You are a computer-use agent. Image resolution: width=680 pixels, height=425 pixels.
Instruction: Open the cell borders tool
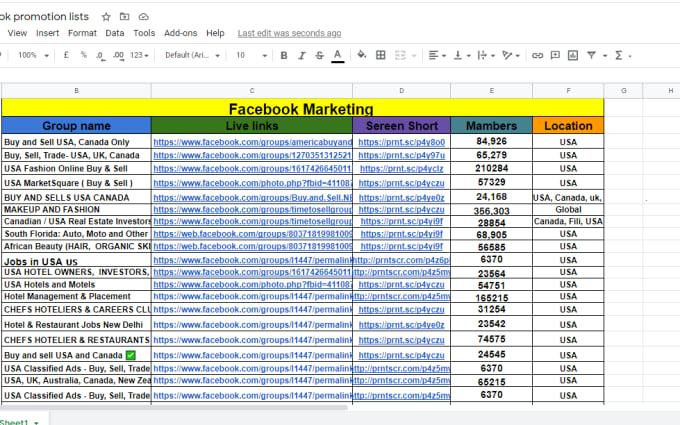click(x=380, y=55)
